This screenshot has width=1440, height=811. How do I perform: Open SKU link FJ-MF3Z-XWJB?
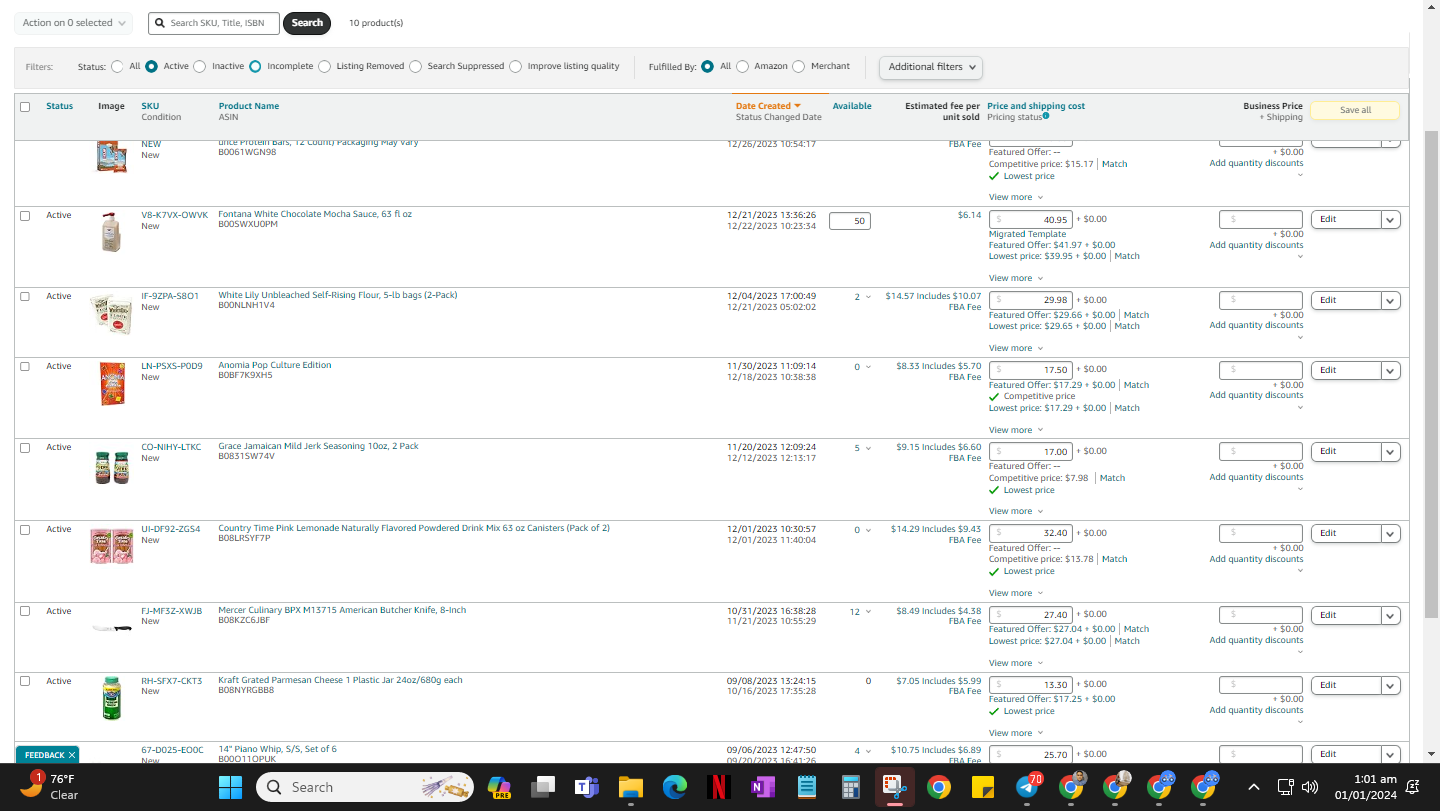point(171,611)
